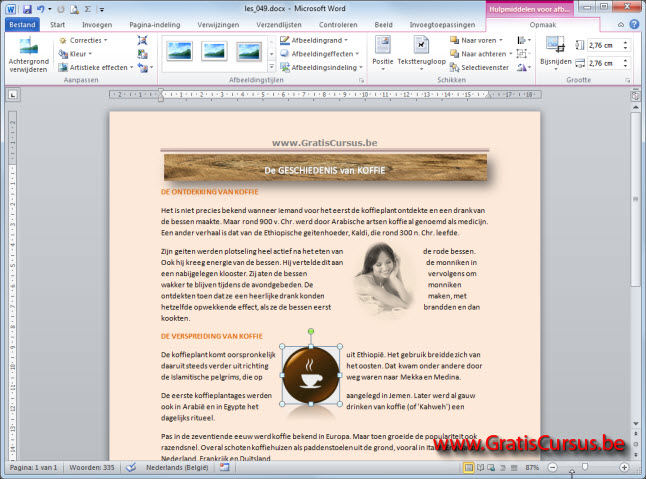646x479 pixels.
Task: Switch to the Invoegtoepassingen tab
Action: (442, 25)
